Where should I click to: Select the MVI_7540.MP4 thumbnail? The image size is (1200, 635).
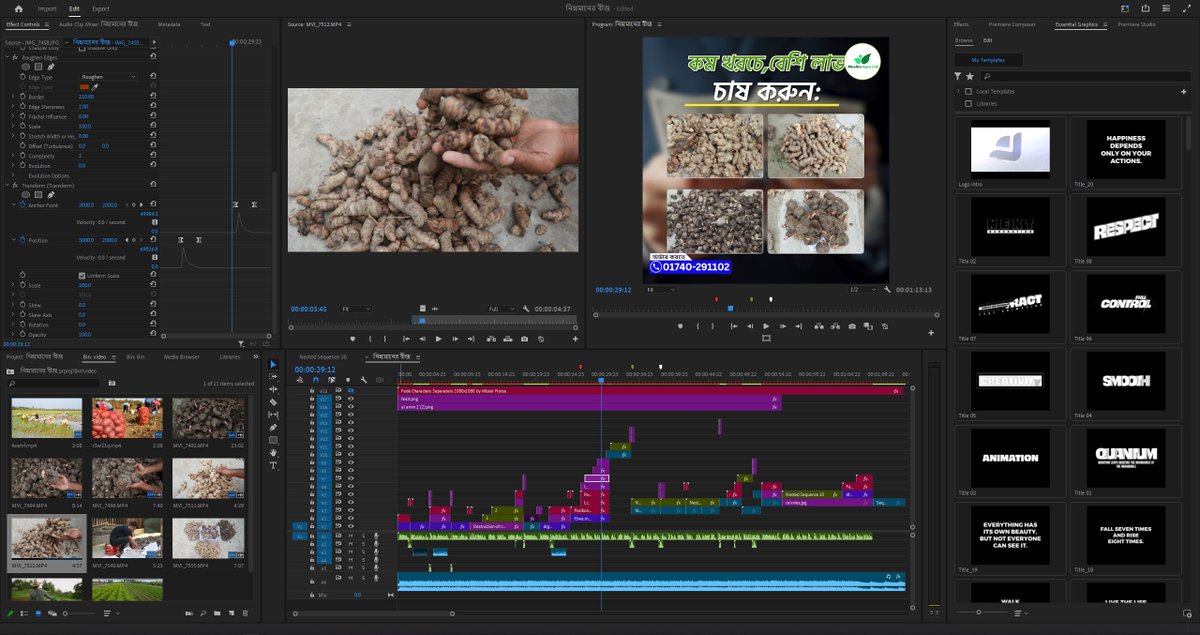[127, 537]
